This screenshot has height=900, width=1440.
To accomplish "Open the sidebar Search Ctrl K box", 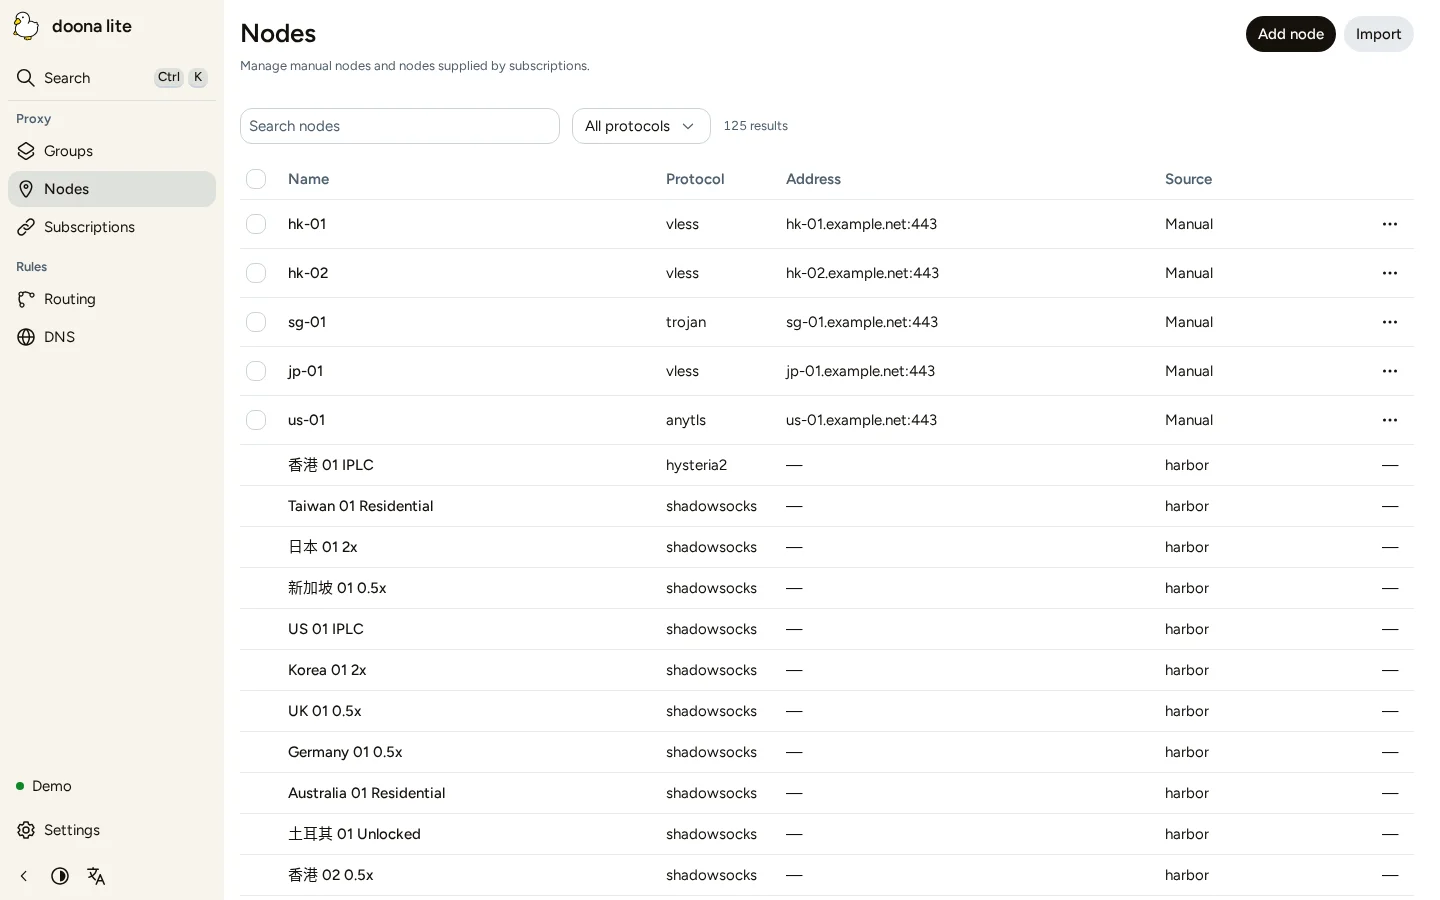I will tap(112, 78).
